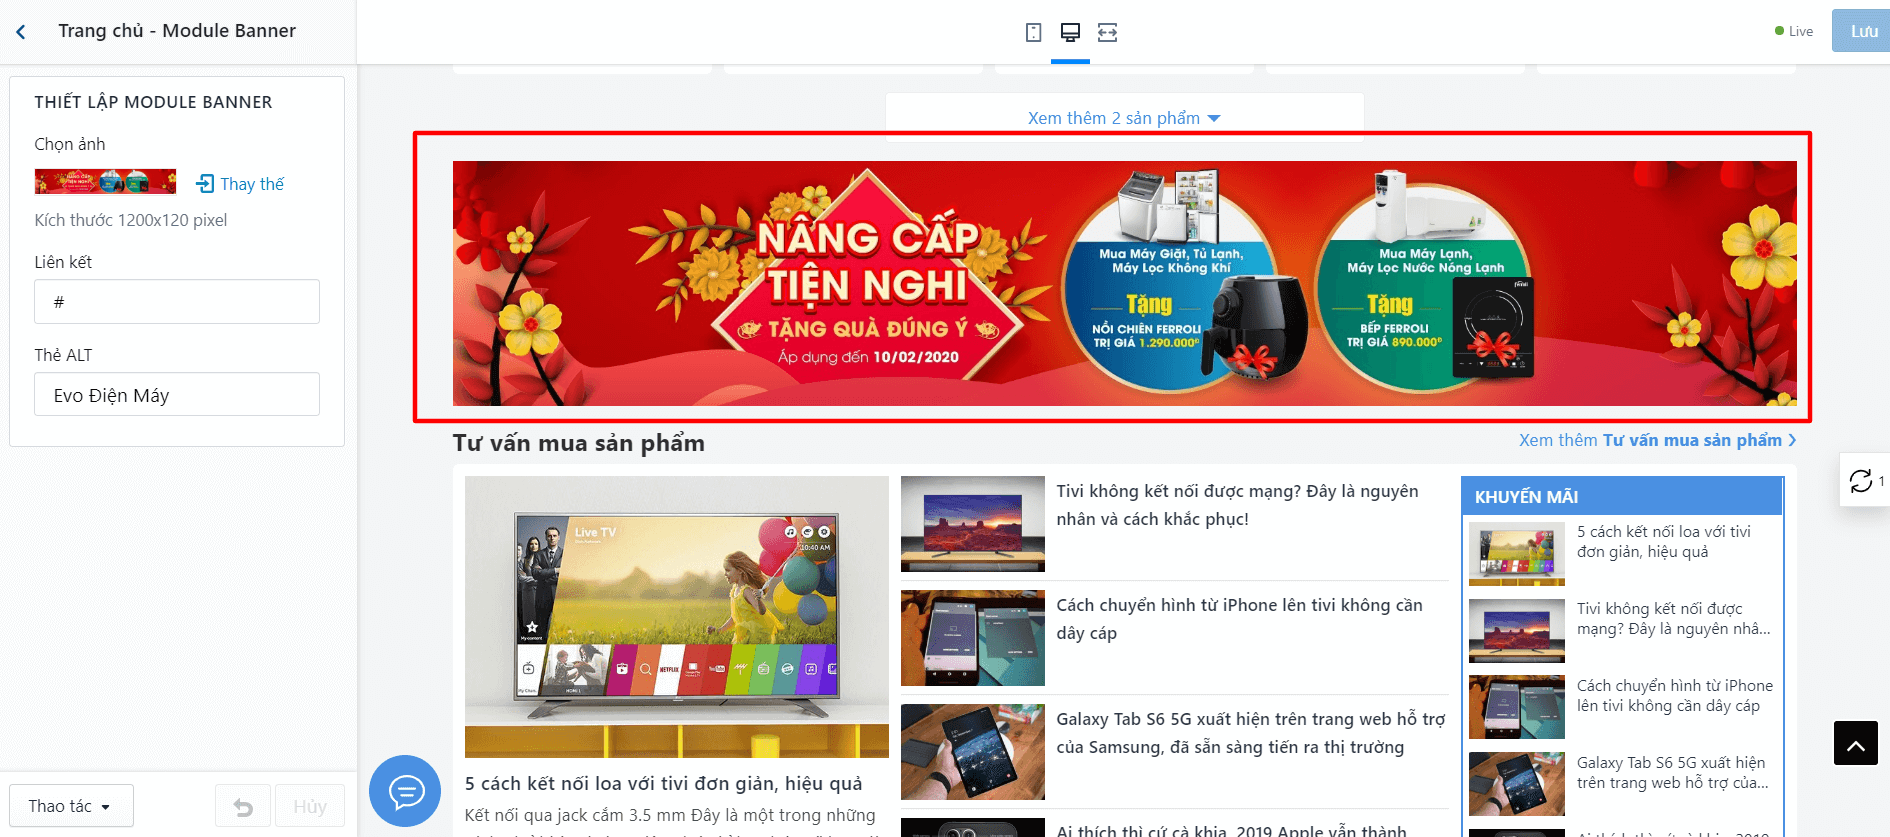Click the KHUYẾN MÃI sidebar header
Image resolution: width=1890 pixels, height=837 pixels.
(x=1622, y=496)
